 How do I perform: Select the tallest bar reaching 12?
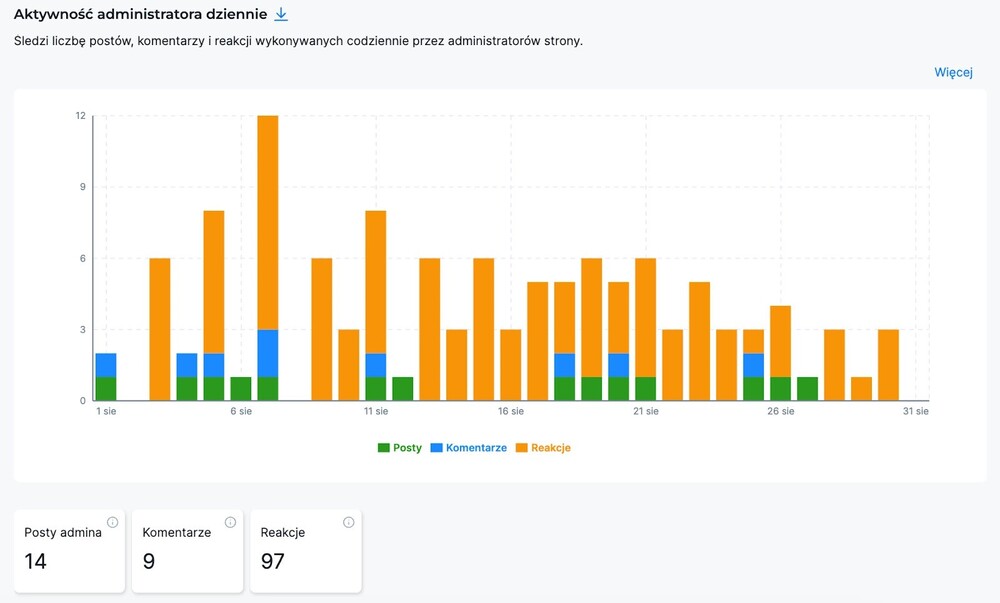pyautogui.click(x=268, y=220)
